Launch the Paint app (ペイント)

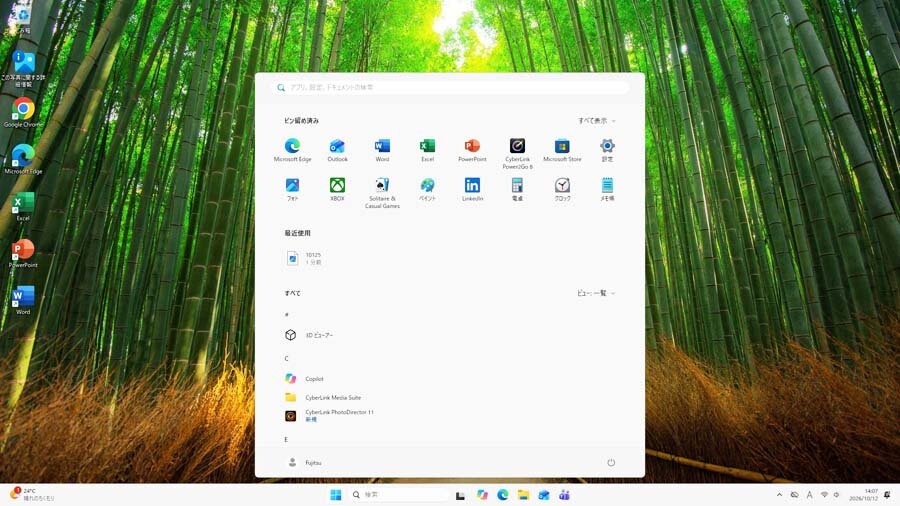428,189
